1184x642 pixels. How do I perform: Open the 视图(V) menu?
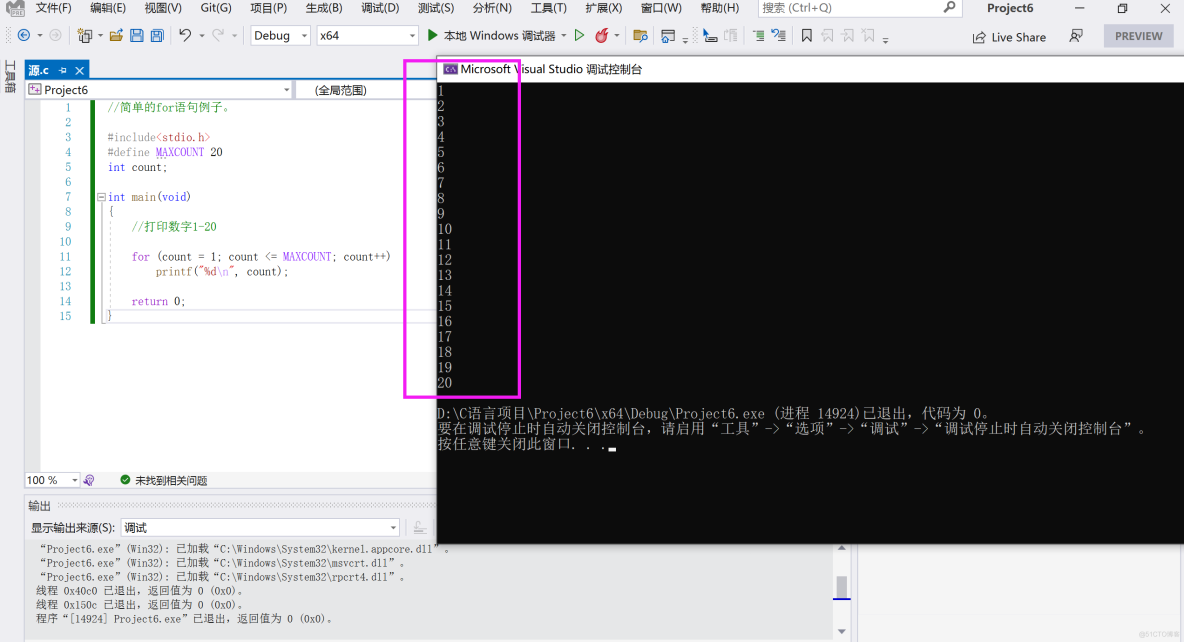(x=163, y=8)
